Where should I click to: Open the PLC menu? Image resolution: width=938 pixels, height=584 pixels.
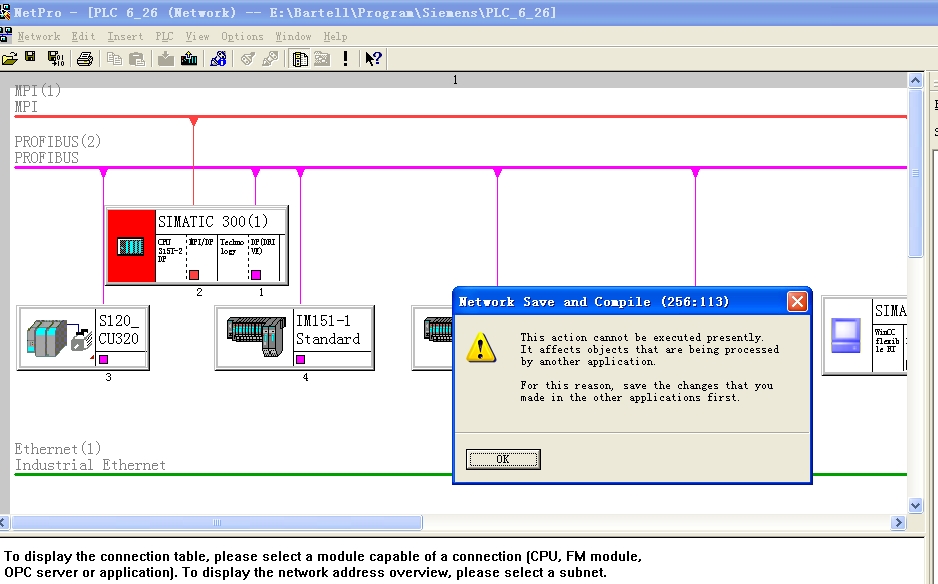pos(164,36)
